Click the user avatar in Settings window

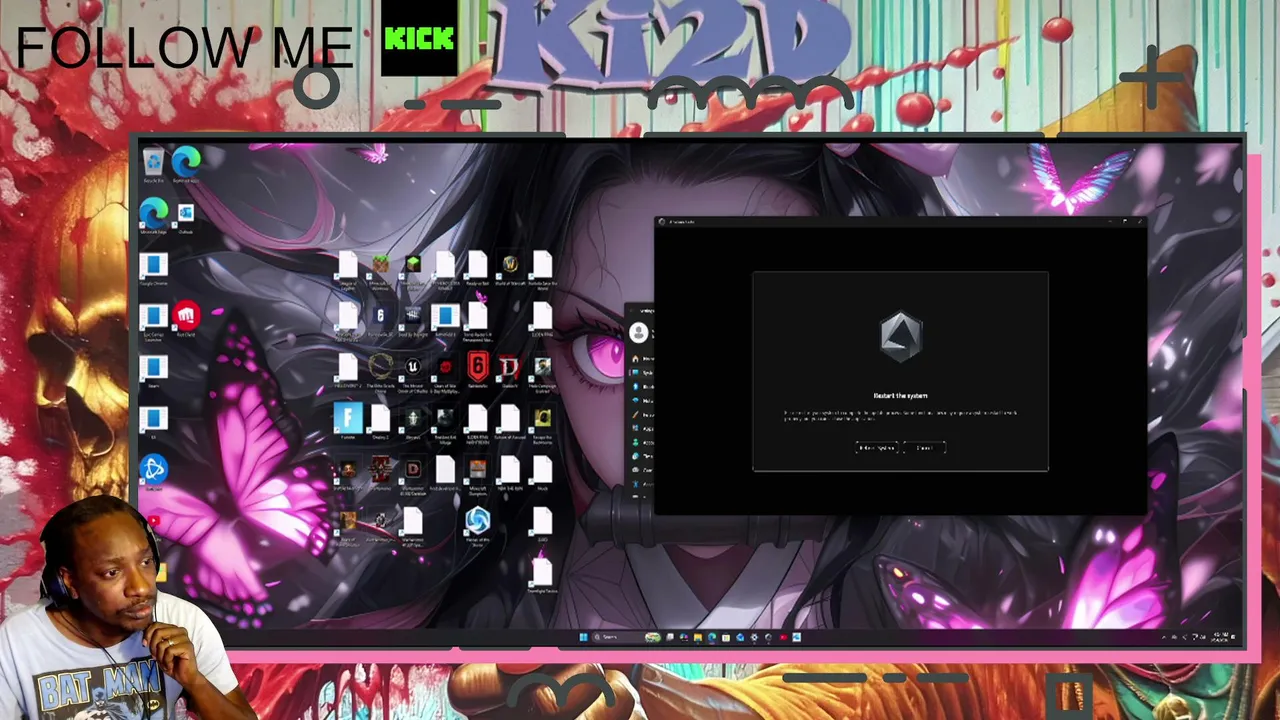point(639,333)
